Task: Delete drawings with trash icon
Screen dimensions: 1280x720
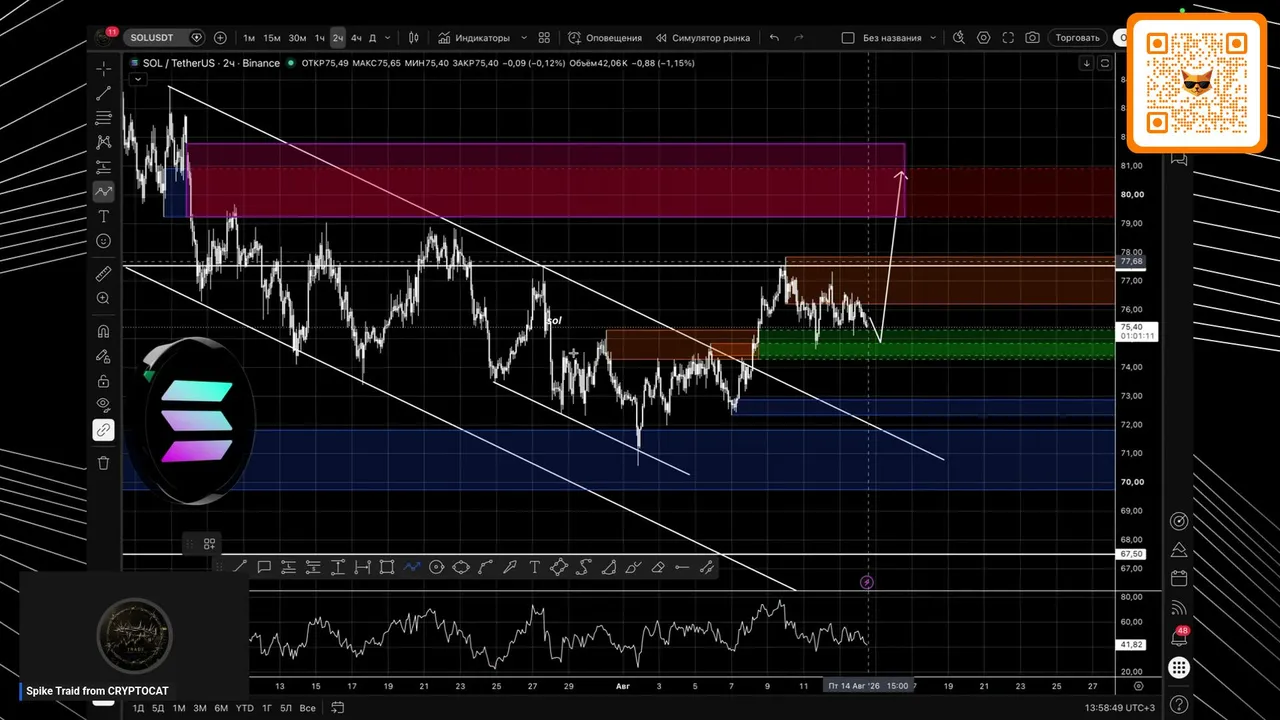Action: tap(104, 463)
